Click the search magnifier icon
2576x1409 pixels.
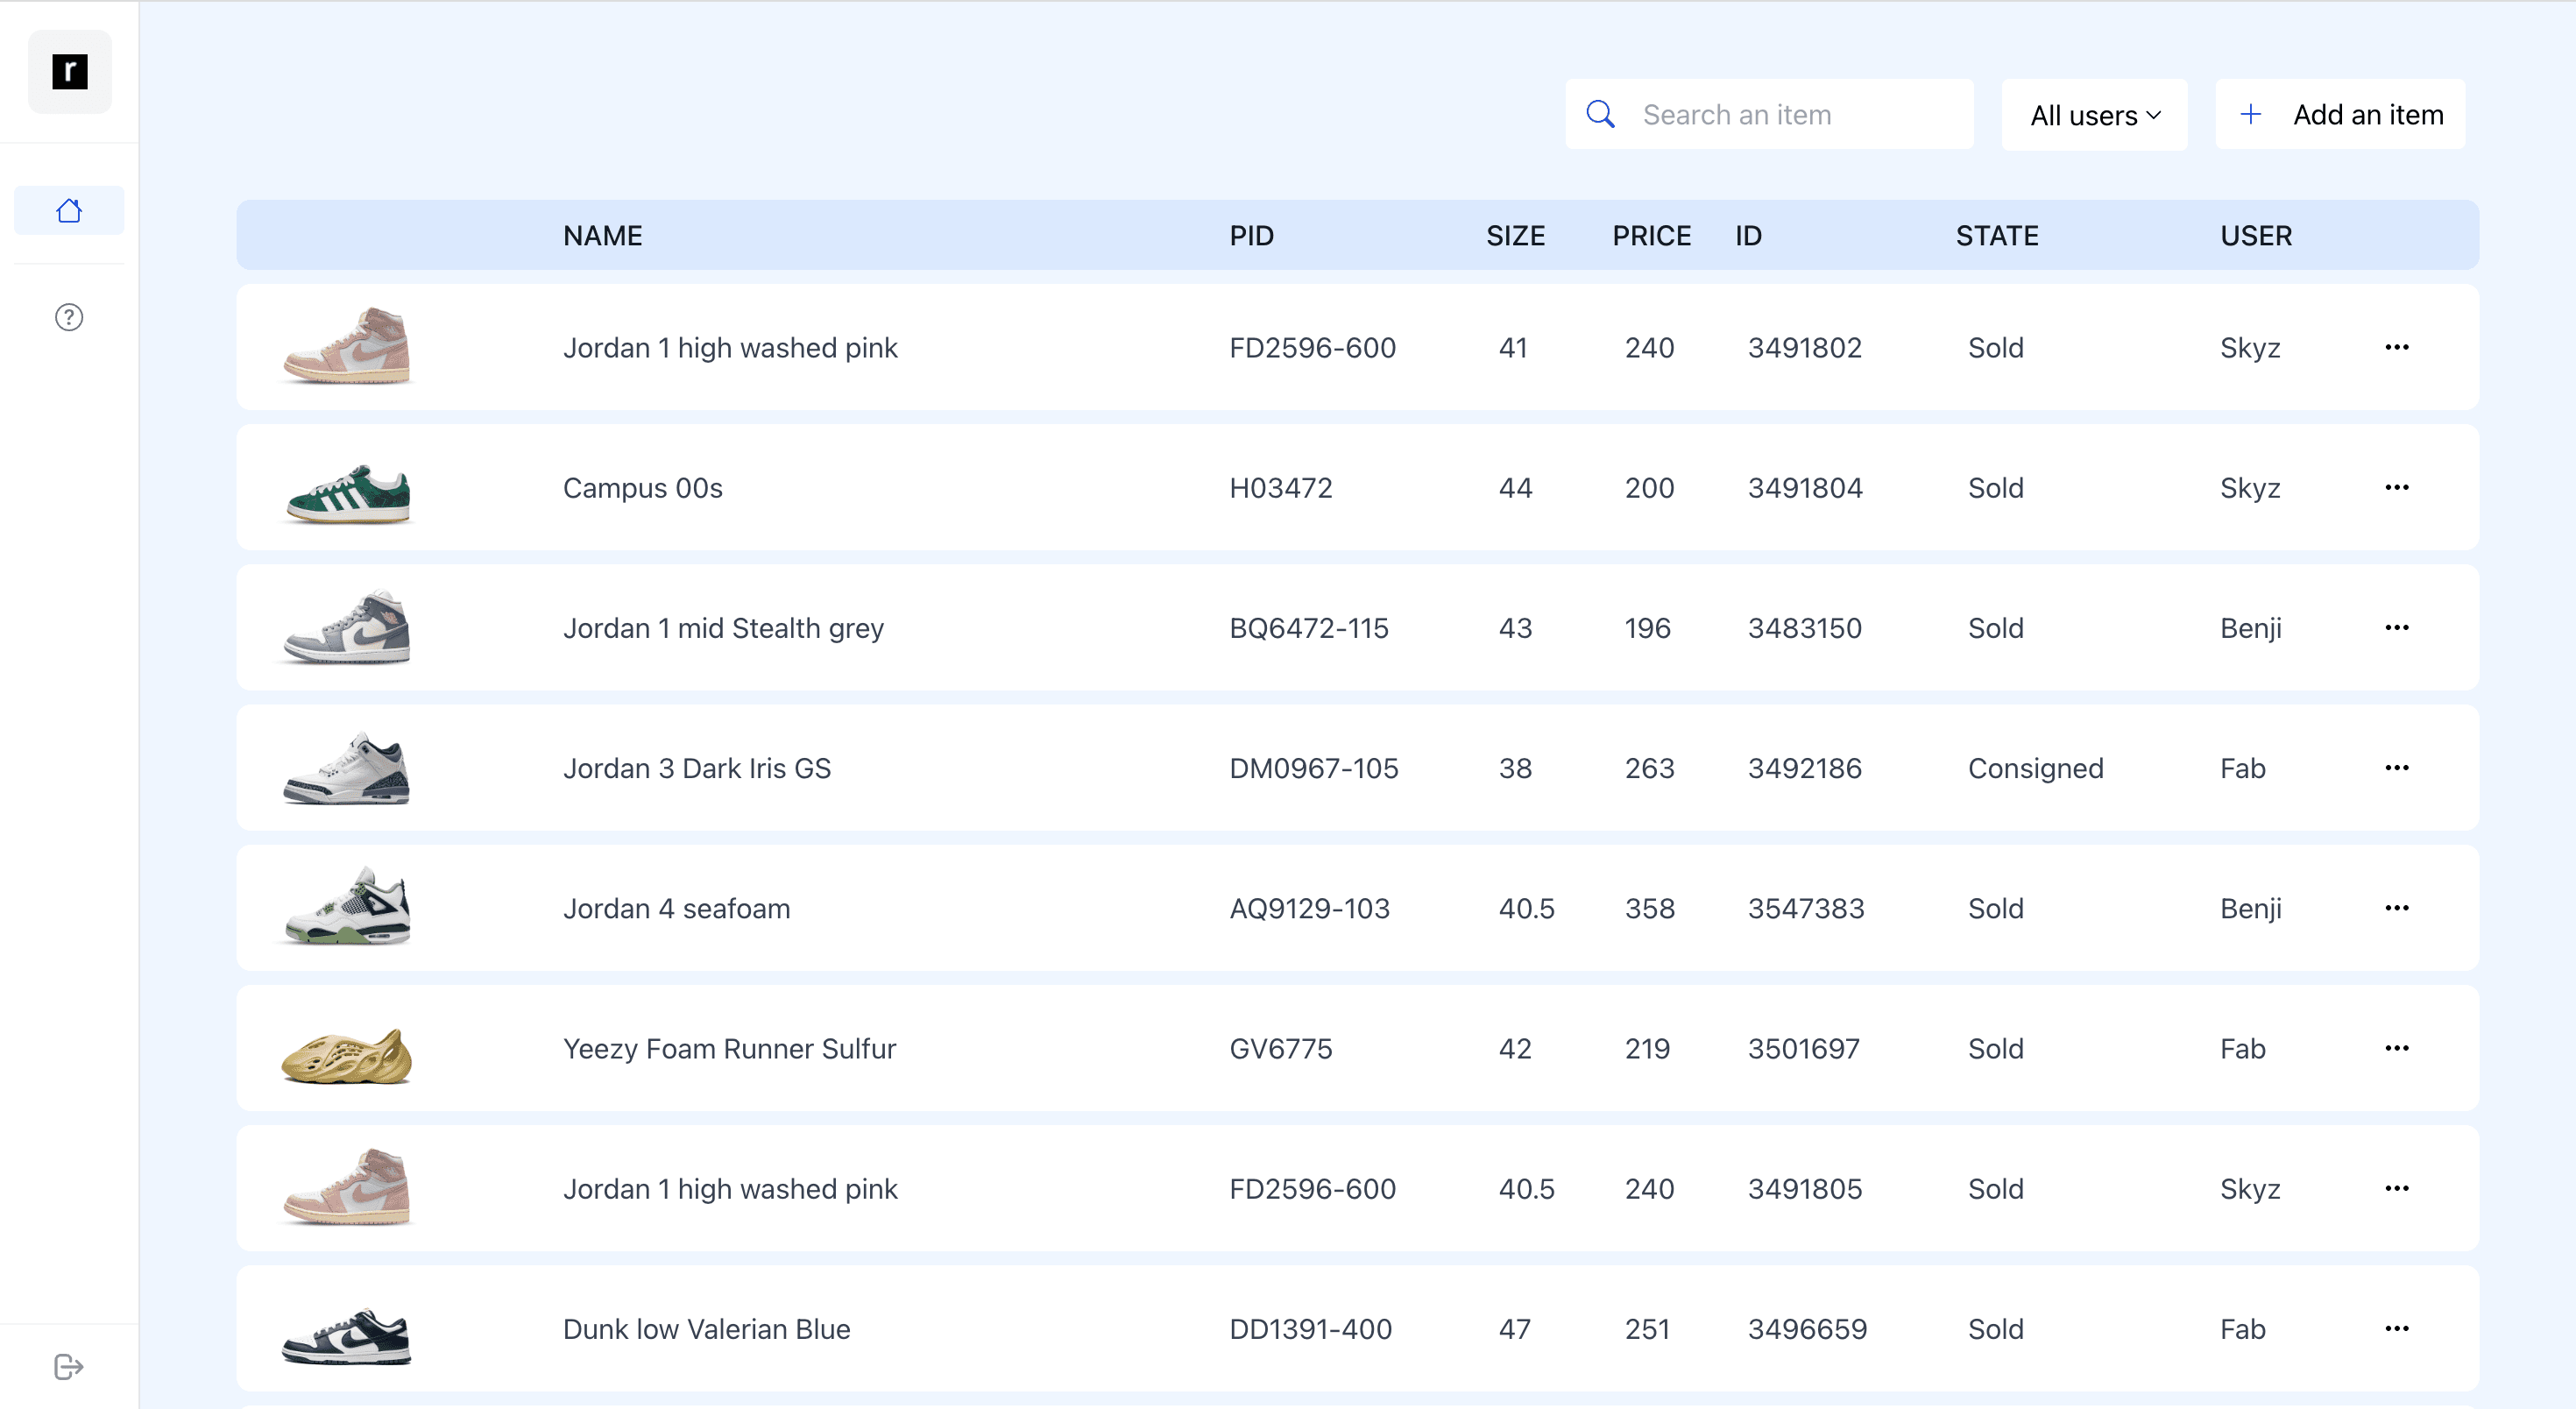(x=1601, y=114)
